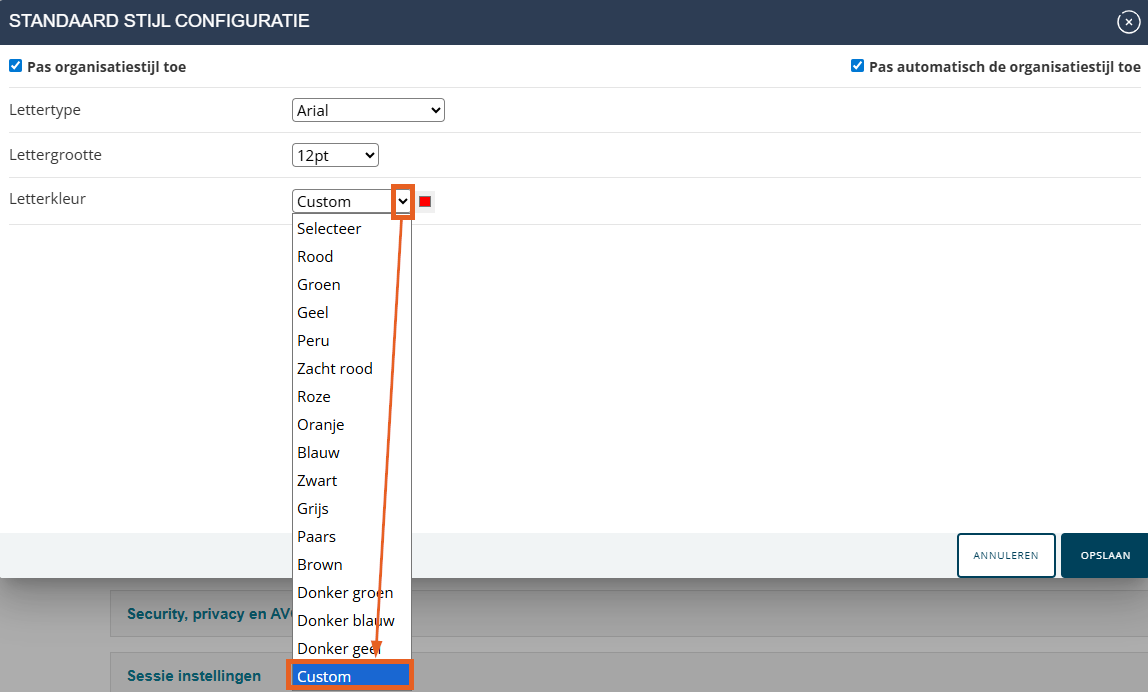This screenshot has width=1148, height=692.
Task: Open the Lettertype Arial dropdown
Action: click(x=368, y=110)
